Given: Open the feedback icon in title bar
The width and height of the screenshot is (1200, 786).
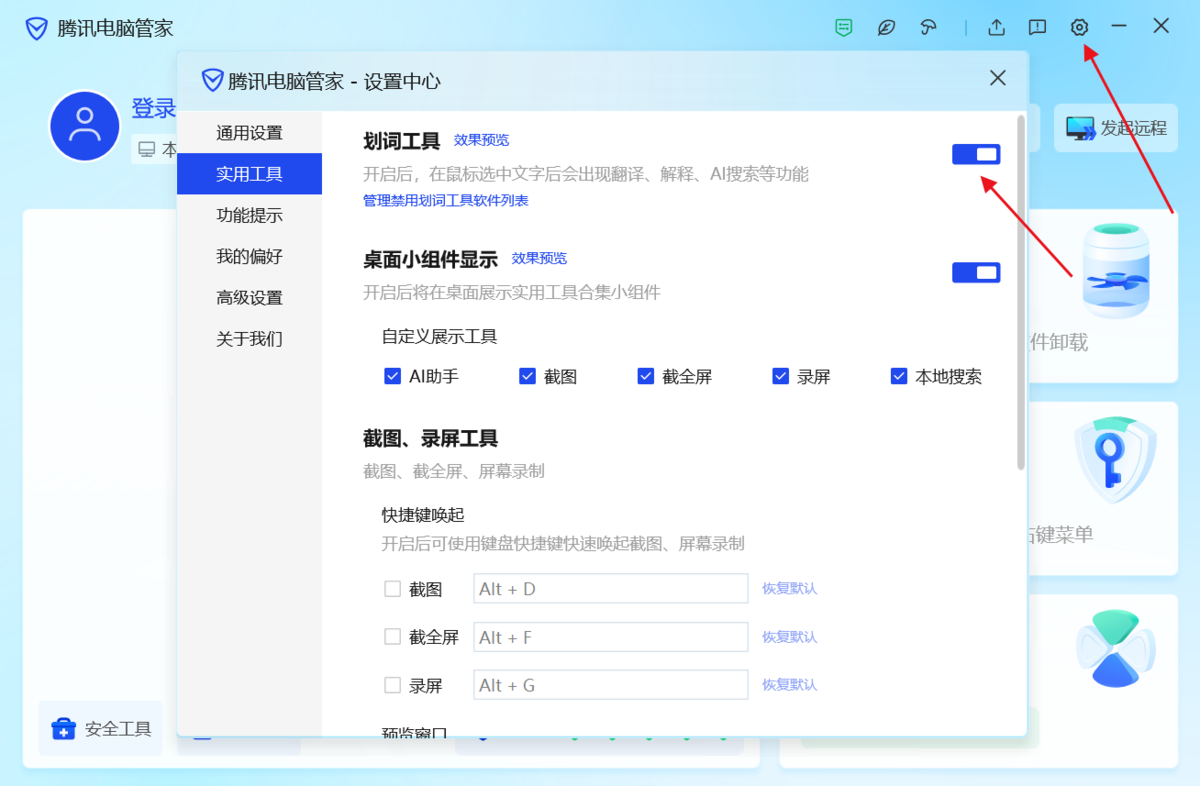Looking at the screenshot, I should click(x=1038, y=27).
